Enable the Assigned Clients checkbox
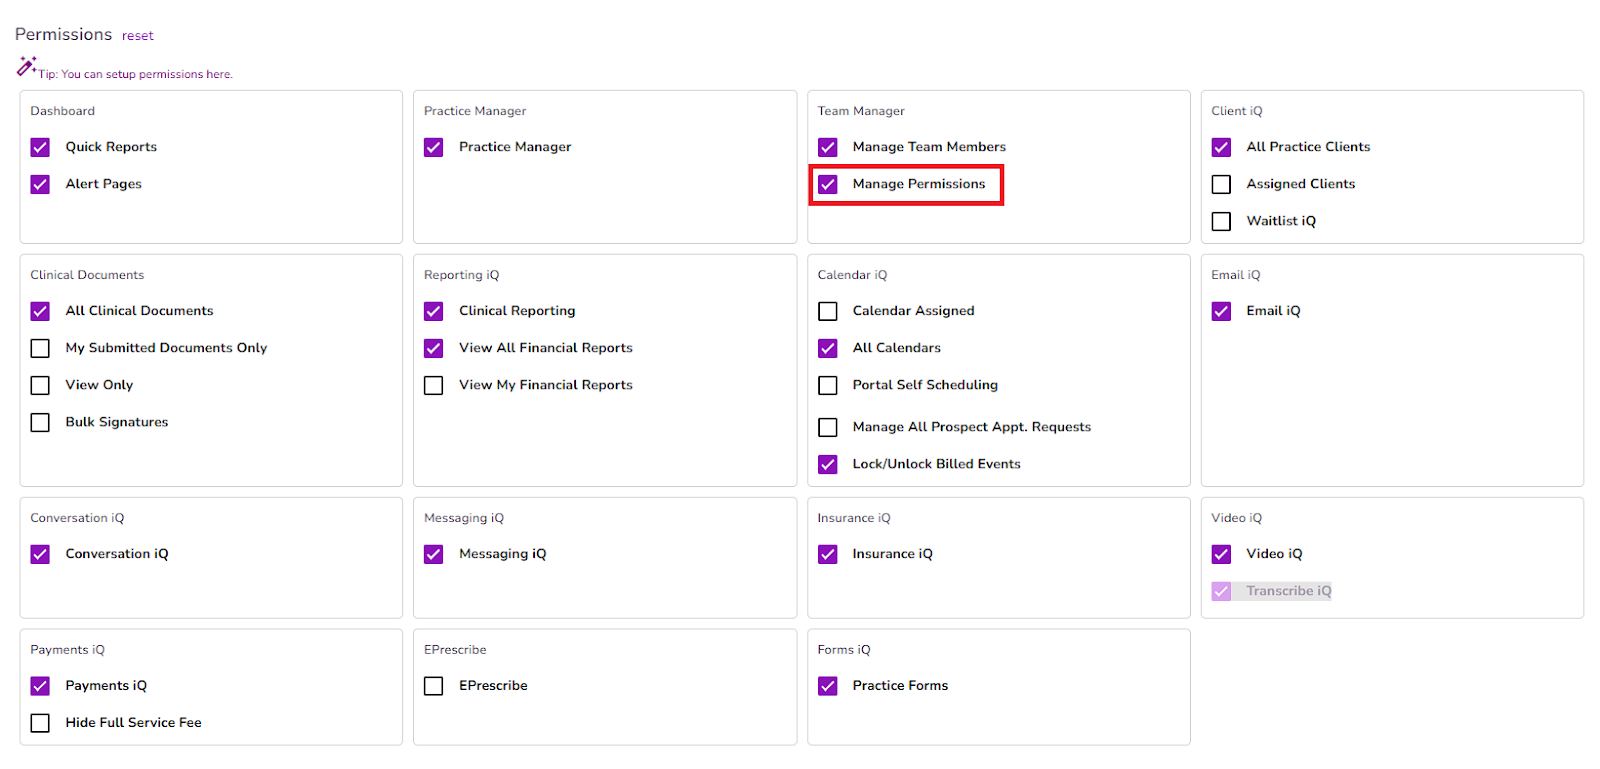The width and height of the screenshot is (1600, 769). pos(1221,184)
